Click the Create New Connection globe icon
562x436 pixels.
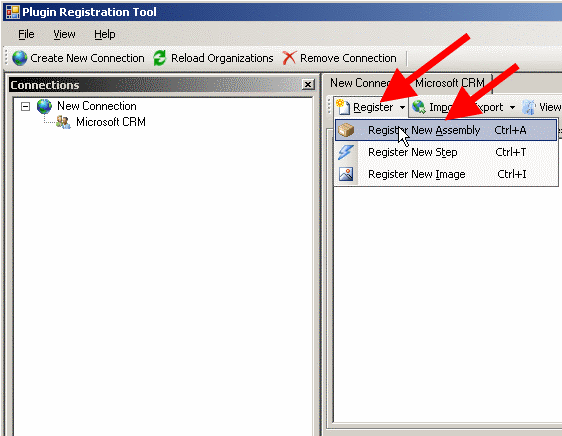[x=19, y=58]
